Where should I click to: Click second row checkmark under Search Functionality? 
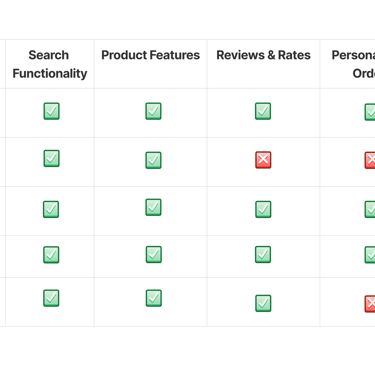coord(52,158)
